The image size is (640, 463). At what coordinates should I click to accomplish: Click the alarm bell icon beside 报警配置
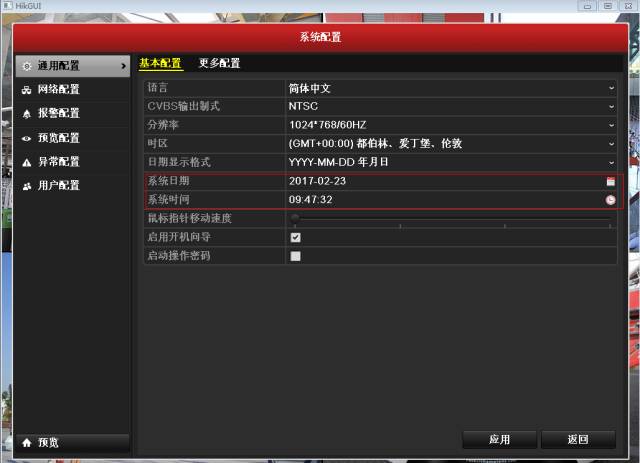point(26,114)
